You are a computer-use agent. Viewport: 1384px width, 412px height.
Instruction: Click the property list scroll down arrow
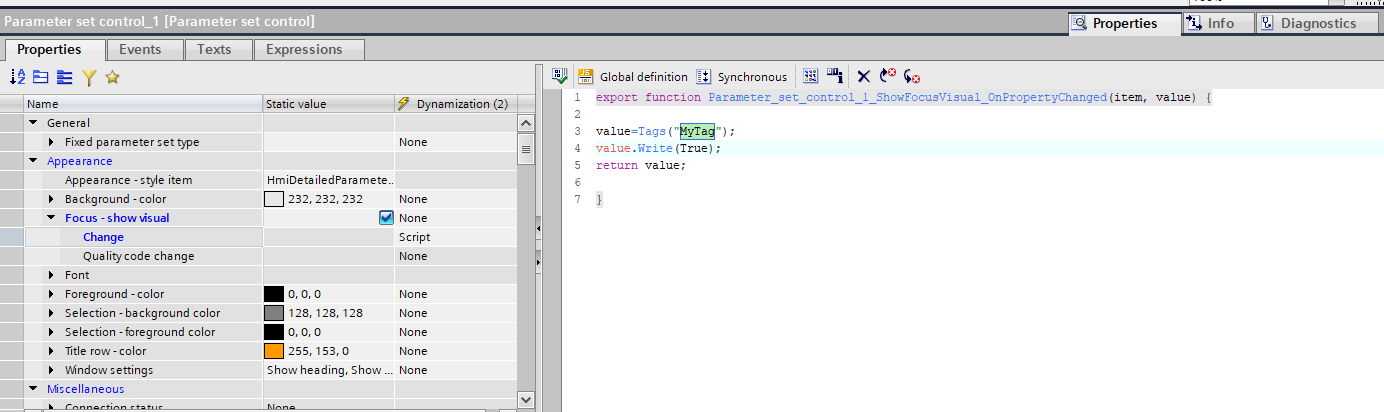pos(526,399)
